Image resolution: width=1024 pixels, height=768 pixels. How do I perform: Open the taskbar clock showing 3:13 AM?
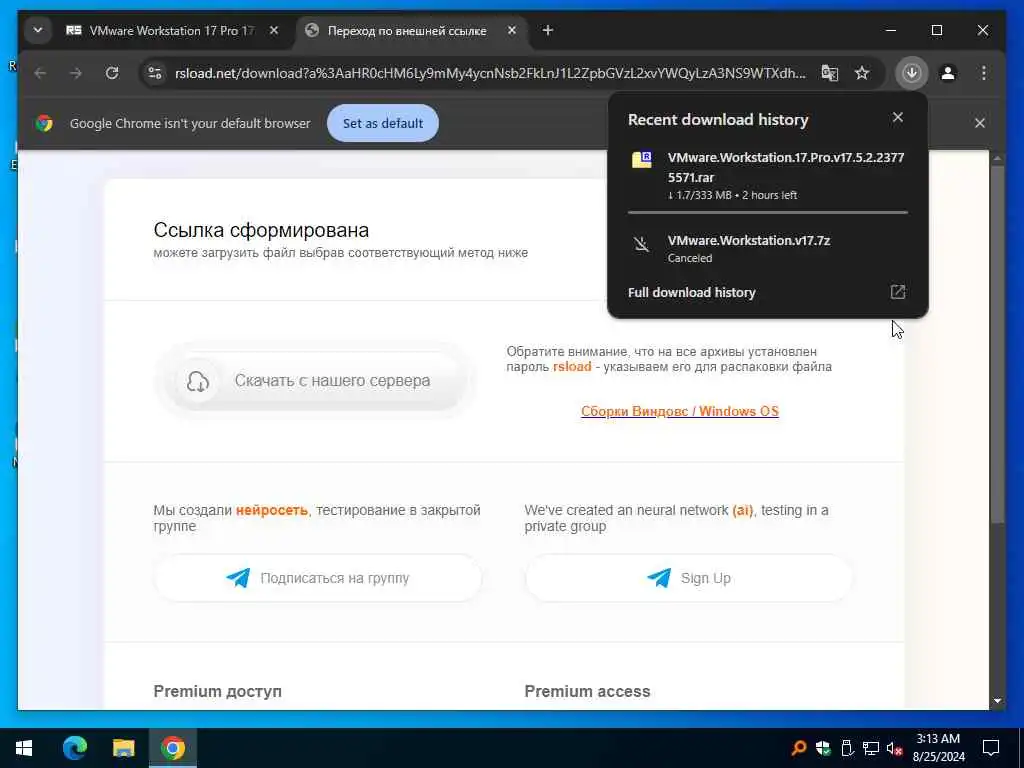[x=938, y=748]
